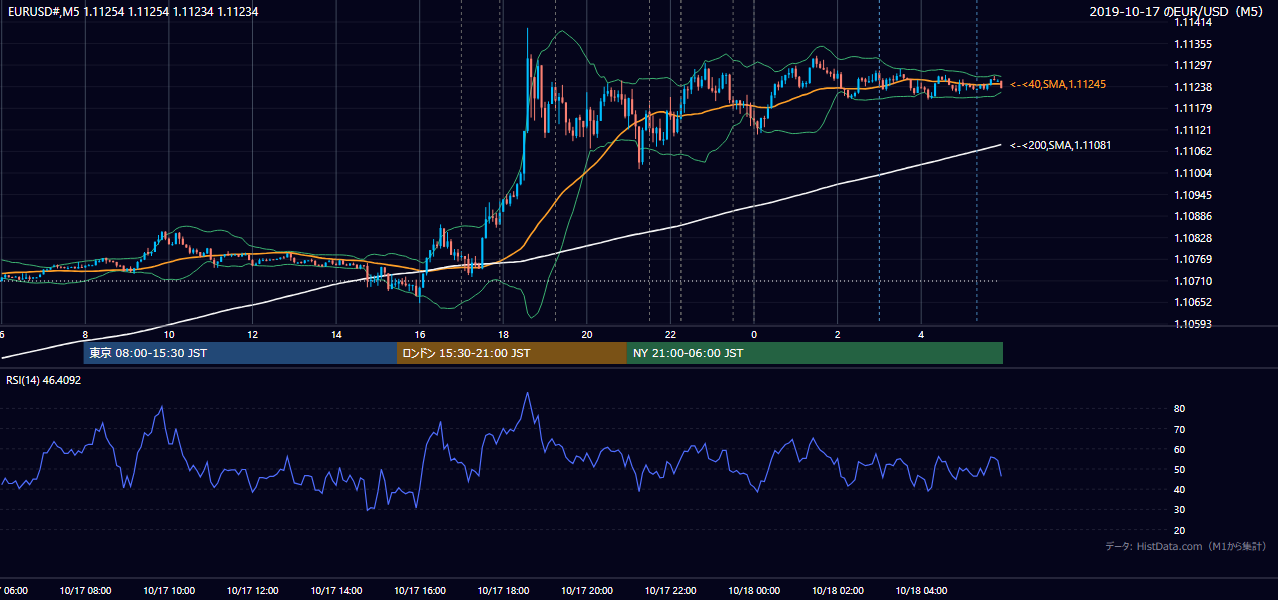Image resolution: width=1278 pixels, height=600 pixels.
Task: Click price level 1.11355 on the axis
Action: coord(1194,44)
